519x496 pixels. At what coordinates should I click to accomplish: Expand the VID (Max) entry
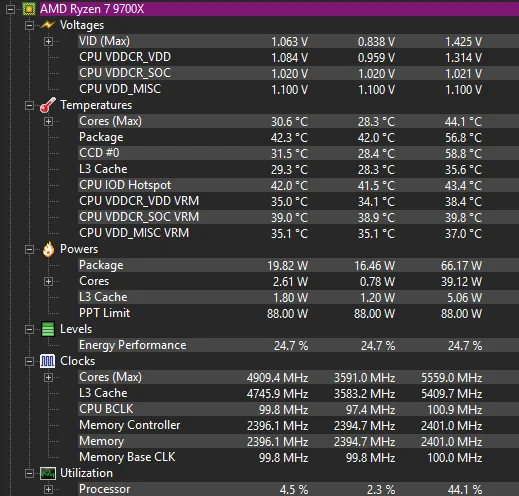point(48,41)
